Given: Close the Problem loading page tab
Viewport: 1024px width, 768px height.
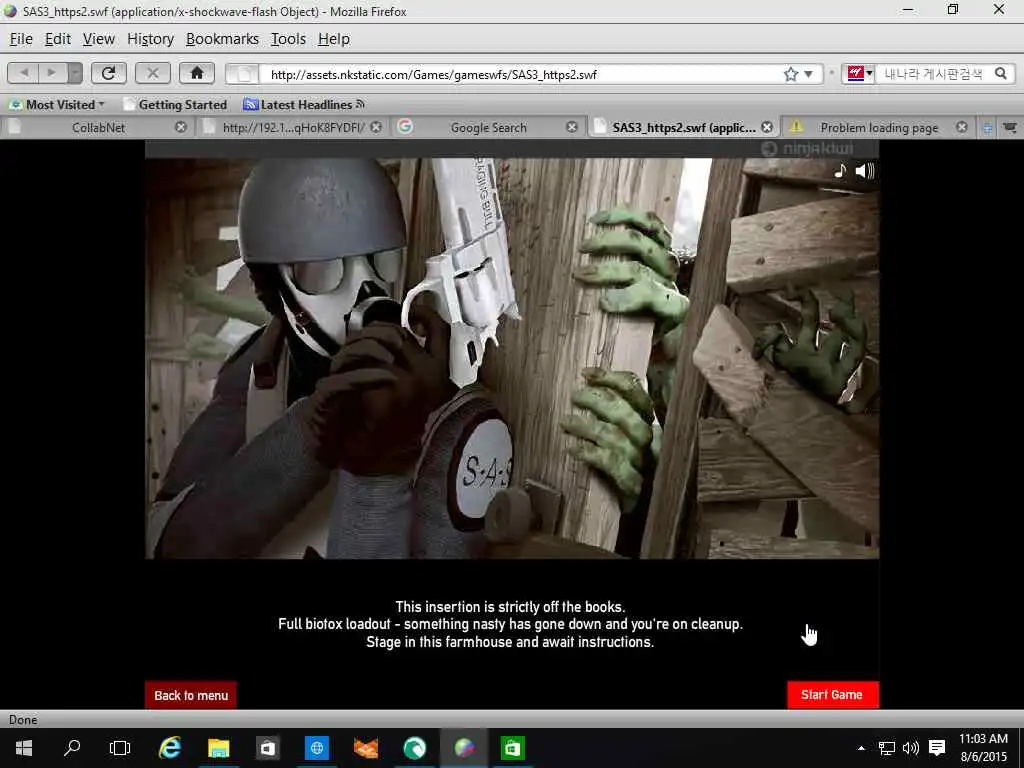Looking at the screenshot, I should 961,127.
